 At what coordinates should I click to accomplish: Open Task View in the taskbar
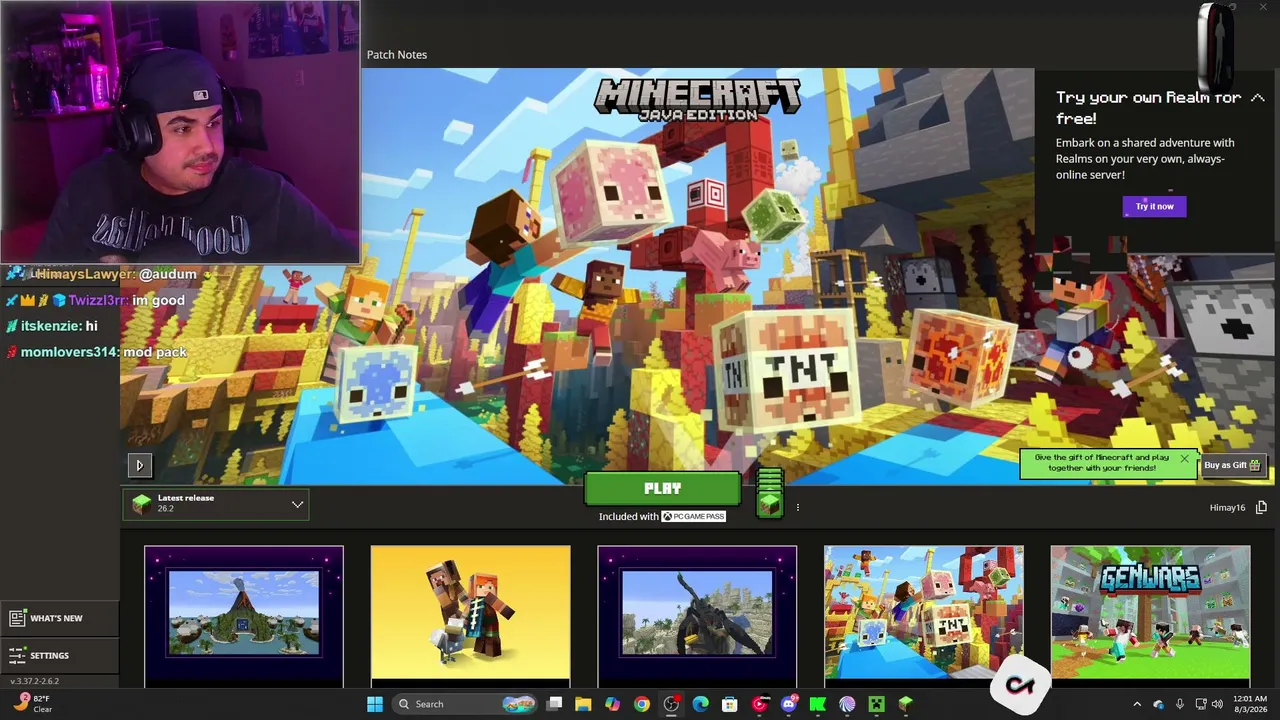click(555, 704)
